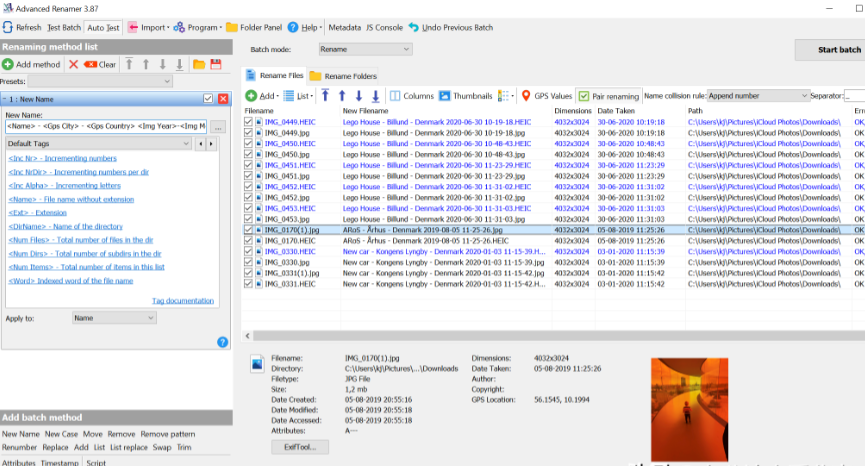Uncheck IMG_0331.HEIC file checkbox

(x=248, y=284)
